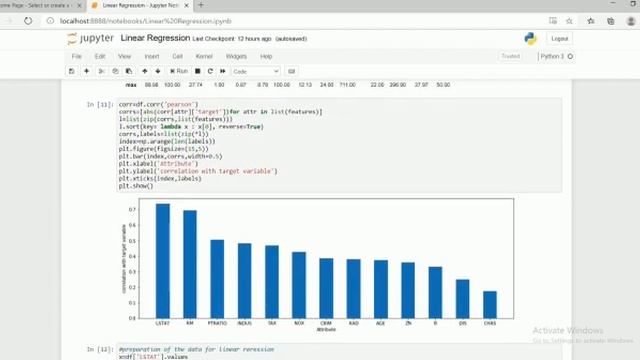The height and width of the screenshot is (360, 640).
Task: Open the Help menu
Action: 266,56
